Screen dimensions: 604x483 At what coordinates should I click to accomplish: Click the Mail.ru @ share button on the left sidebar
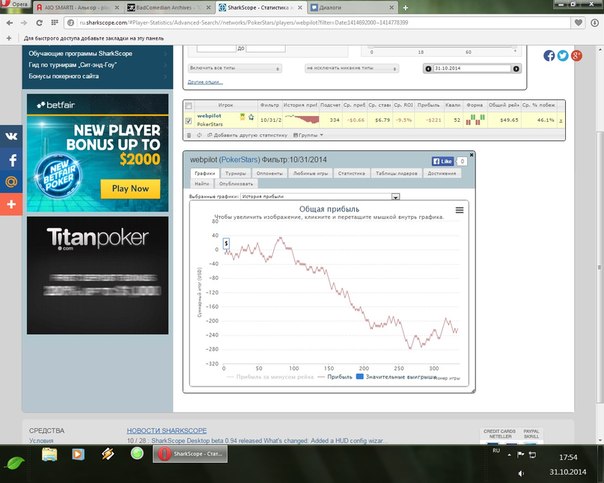pos(11,182)
